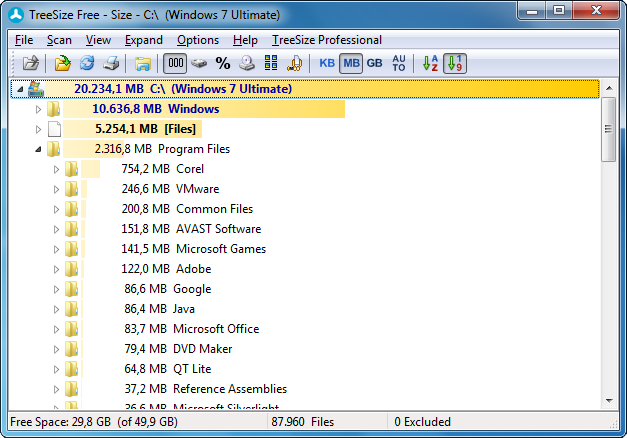The height and width of the screenshot is (438, 627).
Task: Click the options brush icon in the toolbar
Action: coord(295,63)
